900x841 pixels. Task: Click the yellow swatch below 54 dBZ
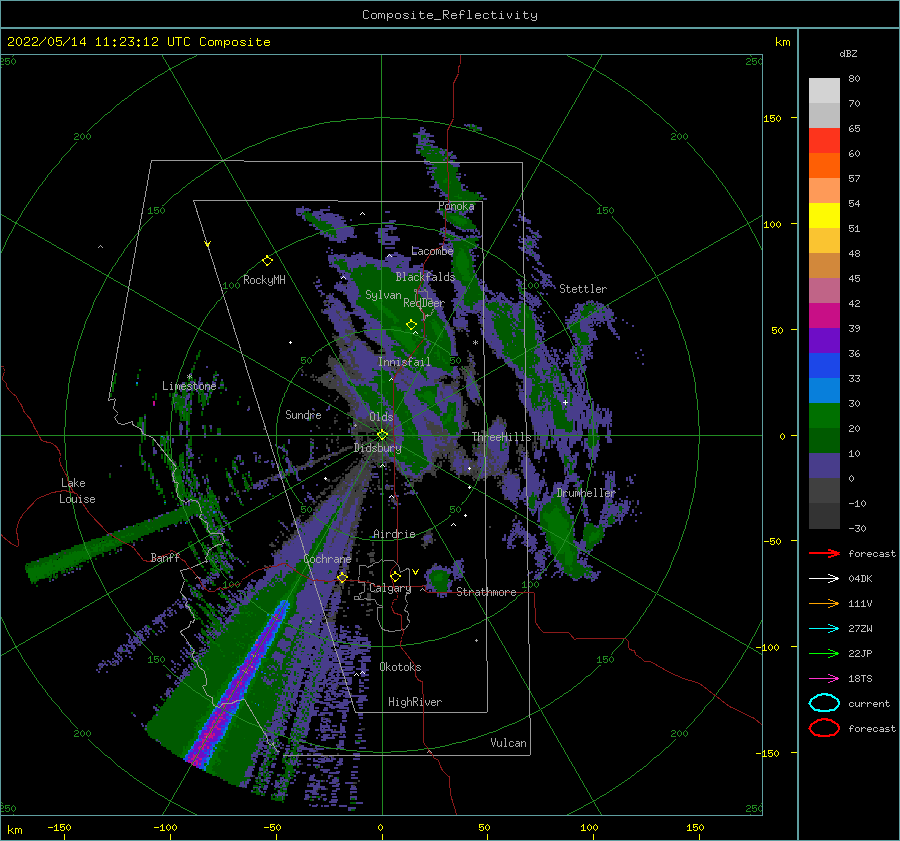pyautogui.click(x=824, y=216)
